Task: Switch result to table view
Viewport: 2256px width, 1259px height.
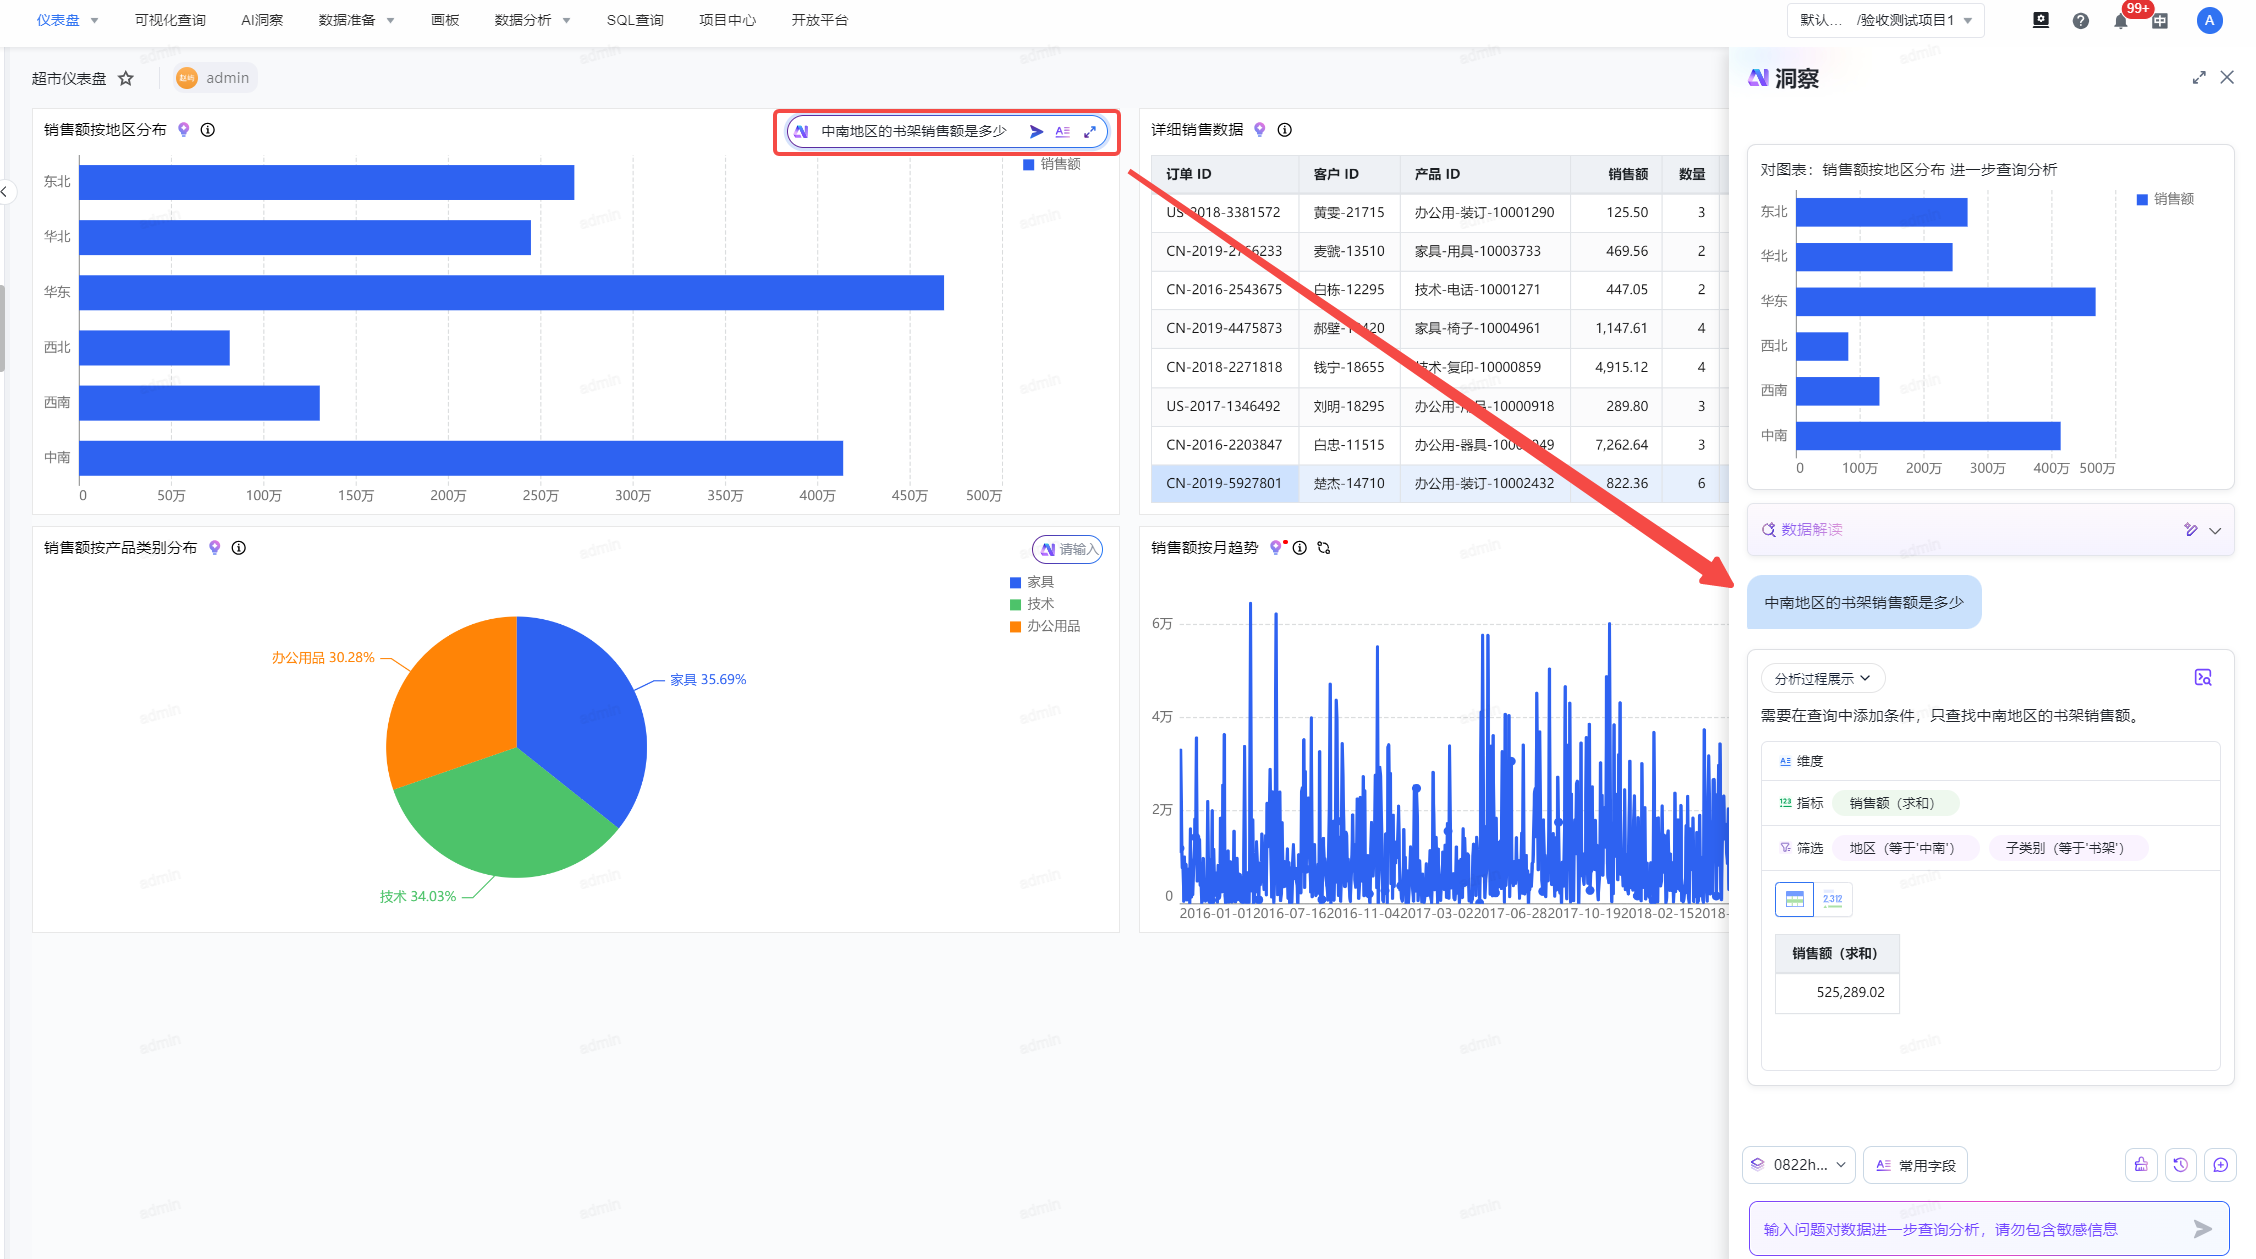Action: (1795, 899)
